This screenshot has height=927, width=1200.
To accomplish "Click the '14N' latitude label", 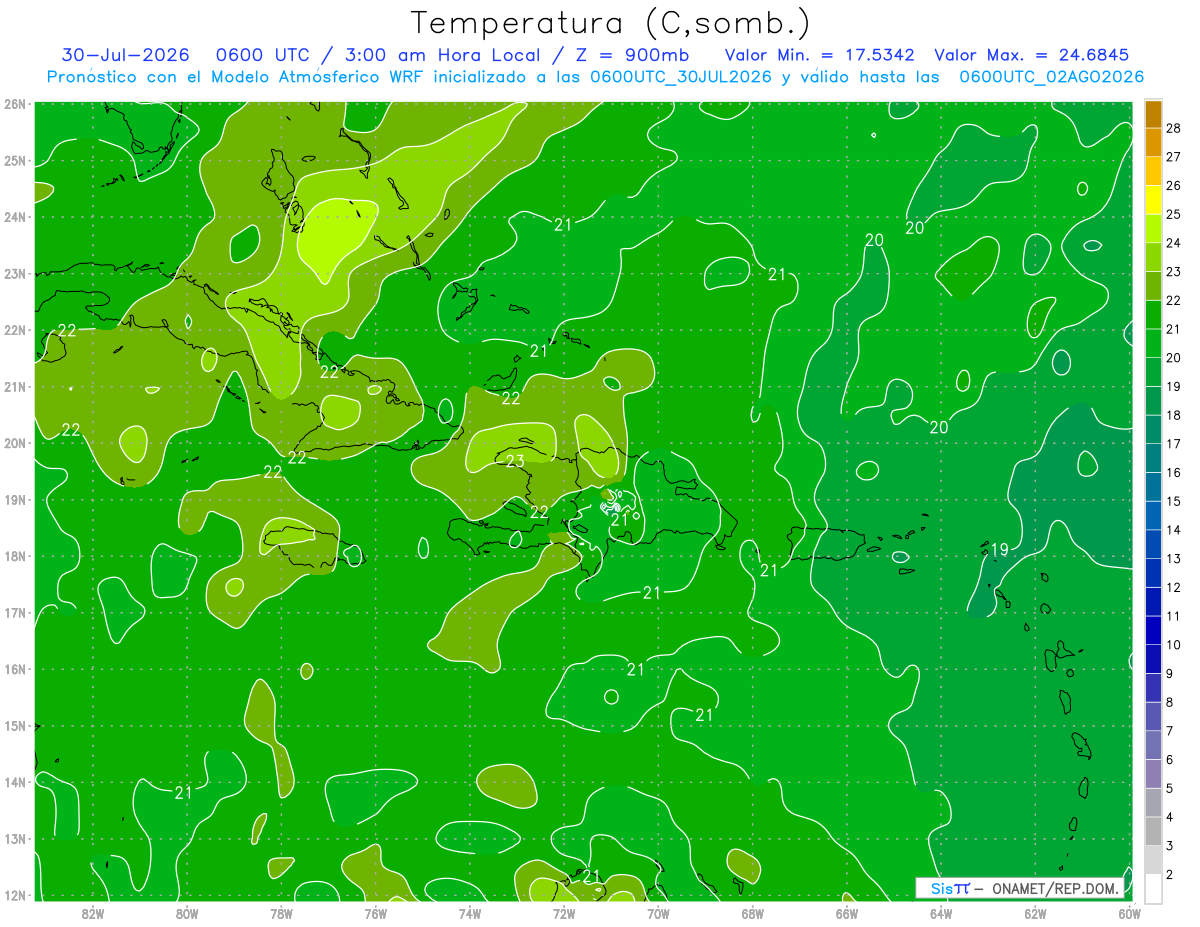I will coord(15,782).
